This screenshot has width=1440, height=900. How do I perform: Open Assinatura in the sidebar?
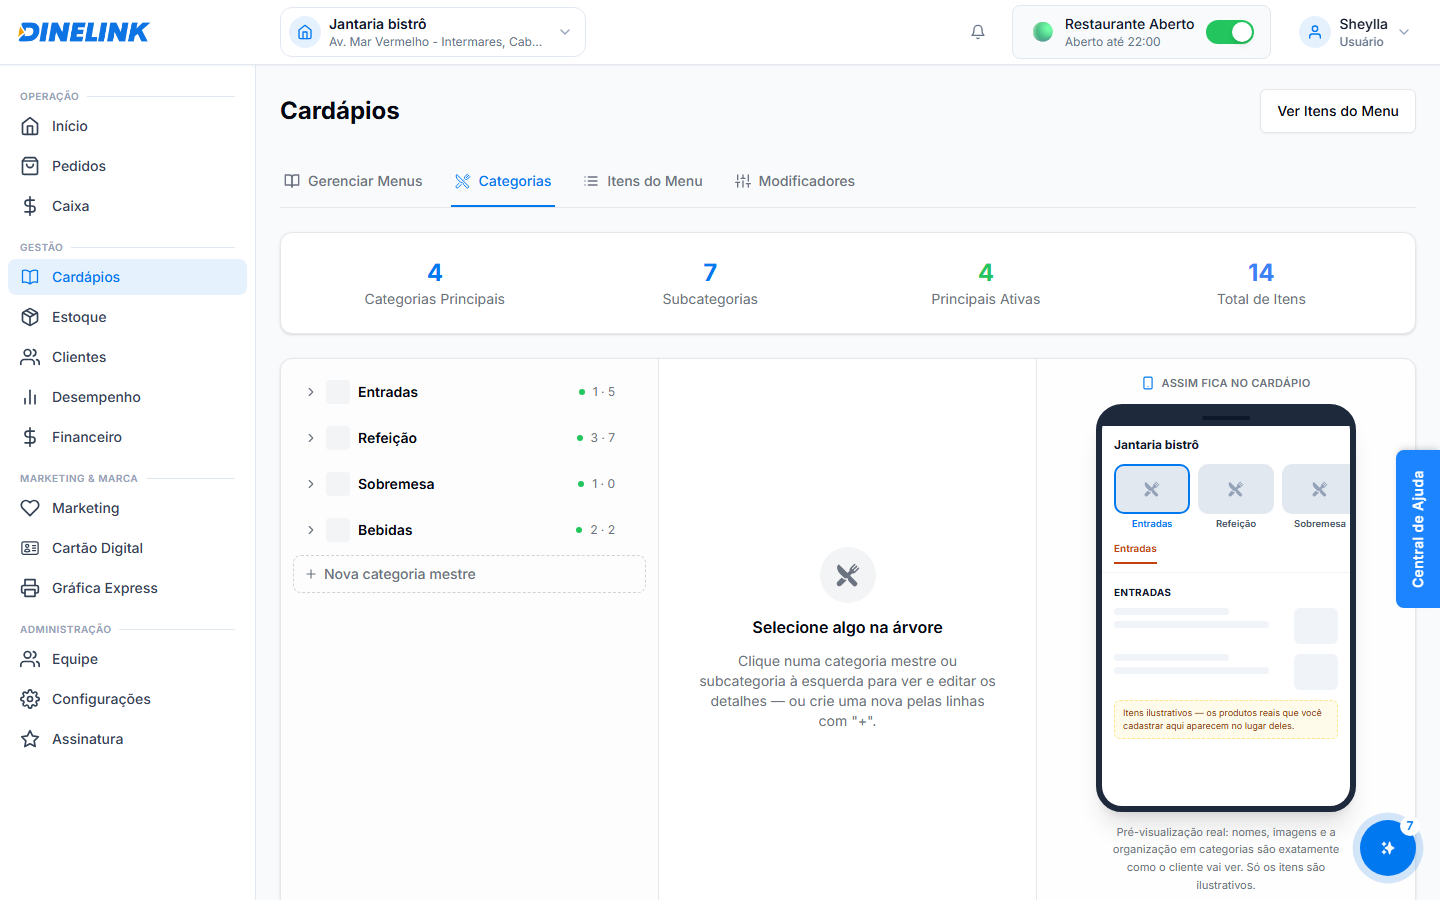click(x=127, y=739)
